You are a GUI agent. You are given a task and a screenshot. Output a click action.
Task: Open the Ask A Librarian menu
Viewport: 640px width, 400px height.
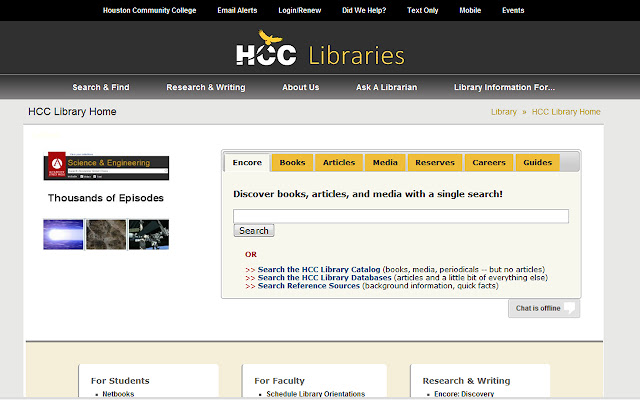click(x=387, y=87)
